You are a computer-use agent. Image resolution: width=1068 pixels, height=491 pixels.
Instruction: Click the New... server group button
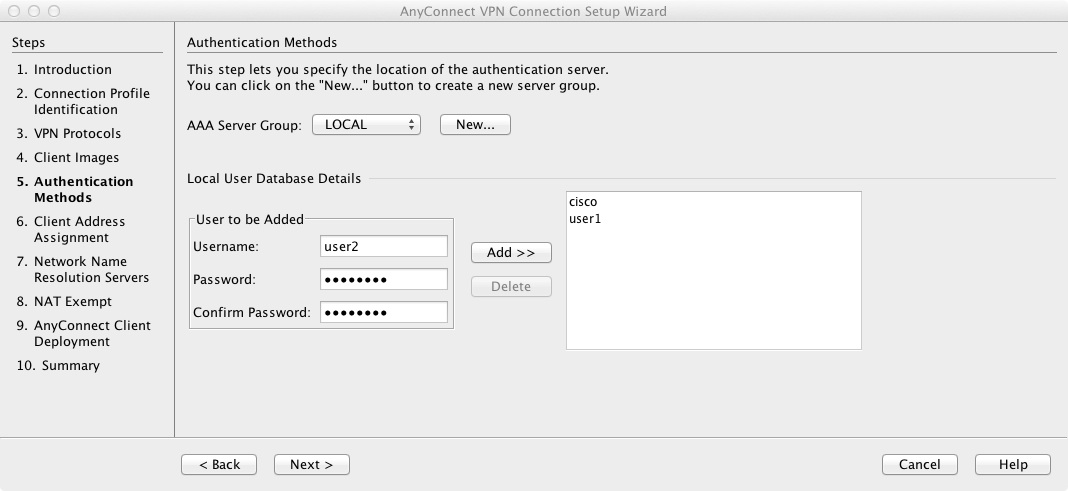(475, 125)
